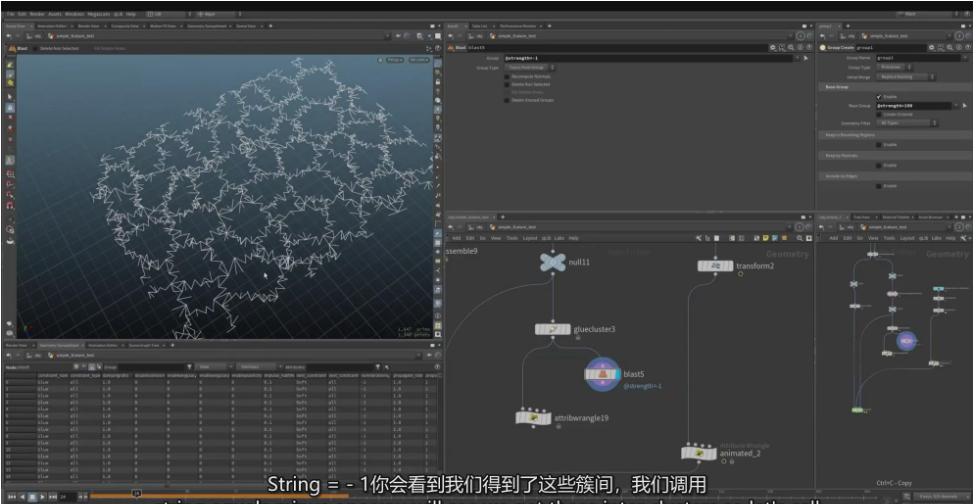
Task: Open Layout menu in network editor
Action: [x=529, y=238]
